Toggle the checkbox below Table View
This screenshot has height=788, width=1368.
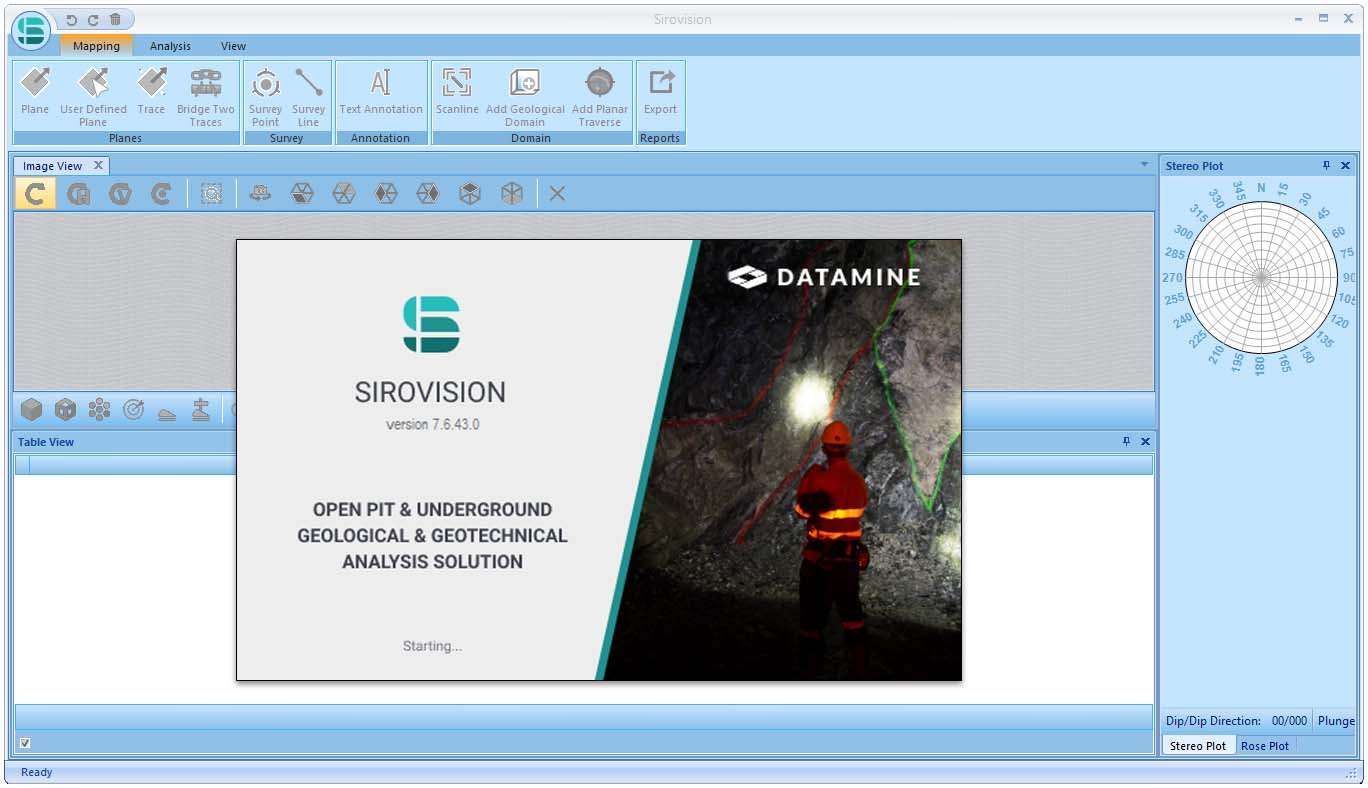[x=25, y=743]
